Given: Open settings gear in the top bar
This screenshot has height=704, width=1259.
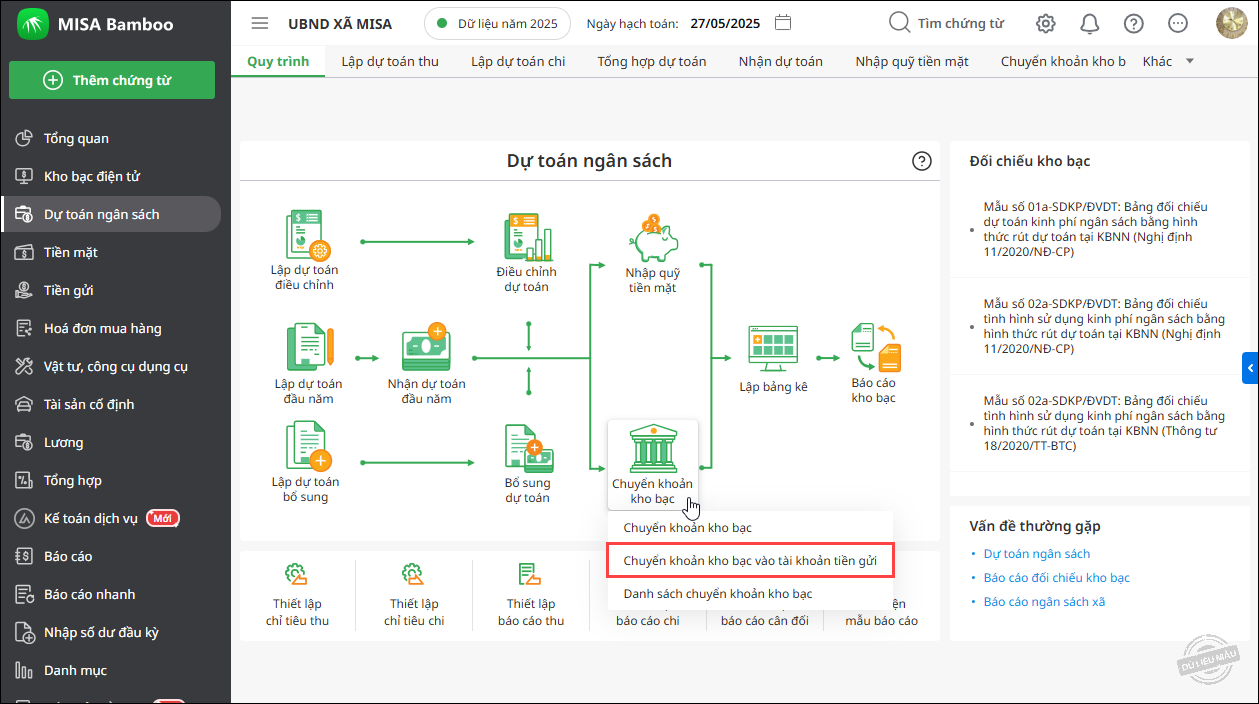Looking at the screenshot, I should click(1046, 23).
